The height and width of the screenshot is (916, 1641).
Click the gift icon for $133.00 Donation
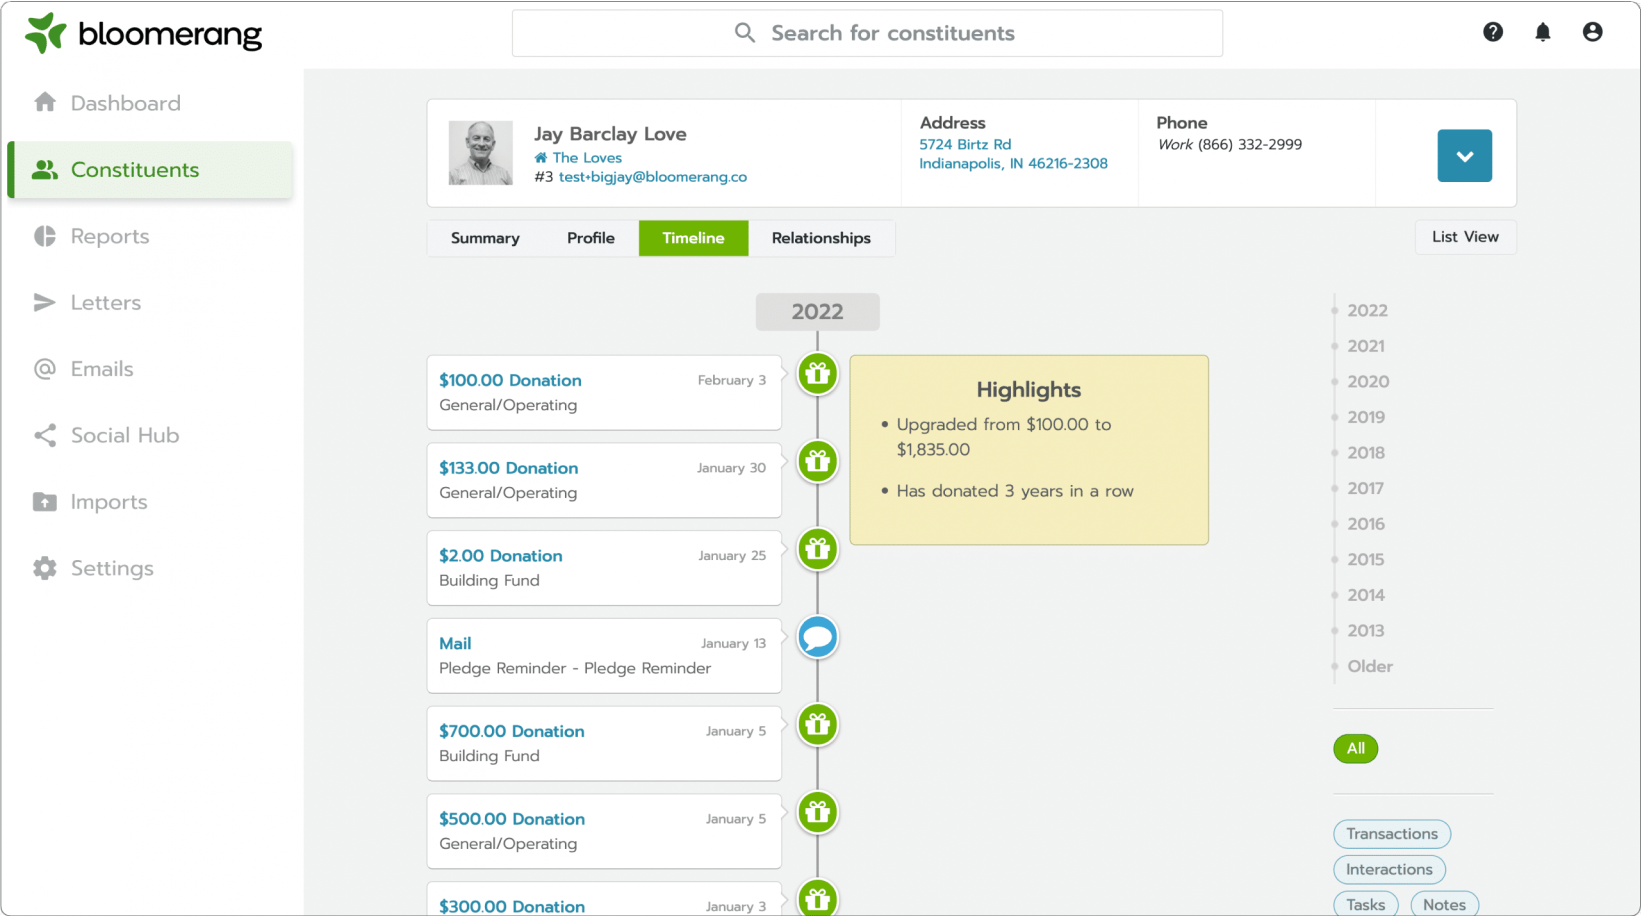tap(818, 462)
